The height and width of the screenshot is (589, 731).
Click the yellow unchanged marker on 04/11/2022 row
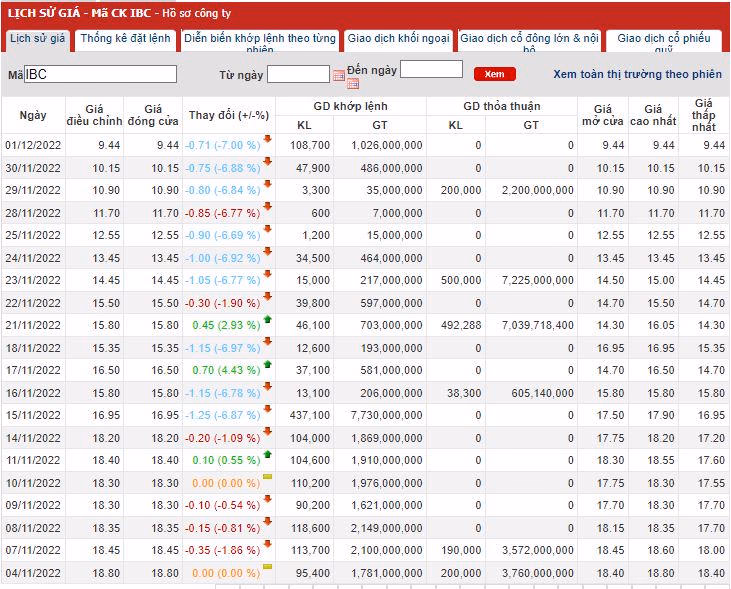click(x=268, y=568)
